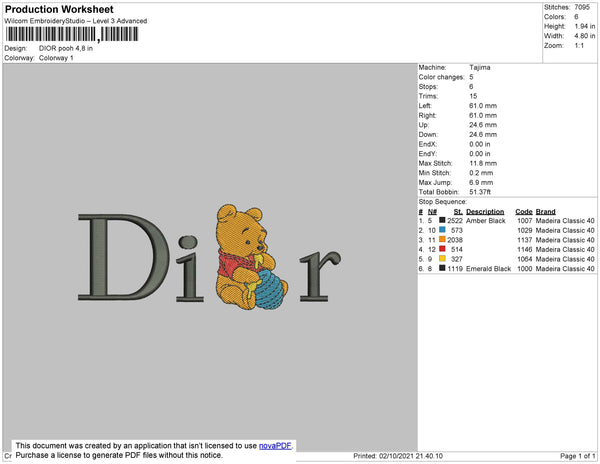Select stitch count '1119' in stop 6
600x464 pixels.
tap(455, 269)
